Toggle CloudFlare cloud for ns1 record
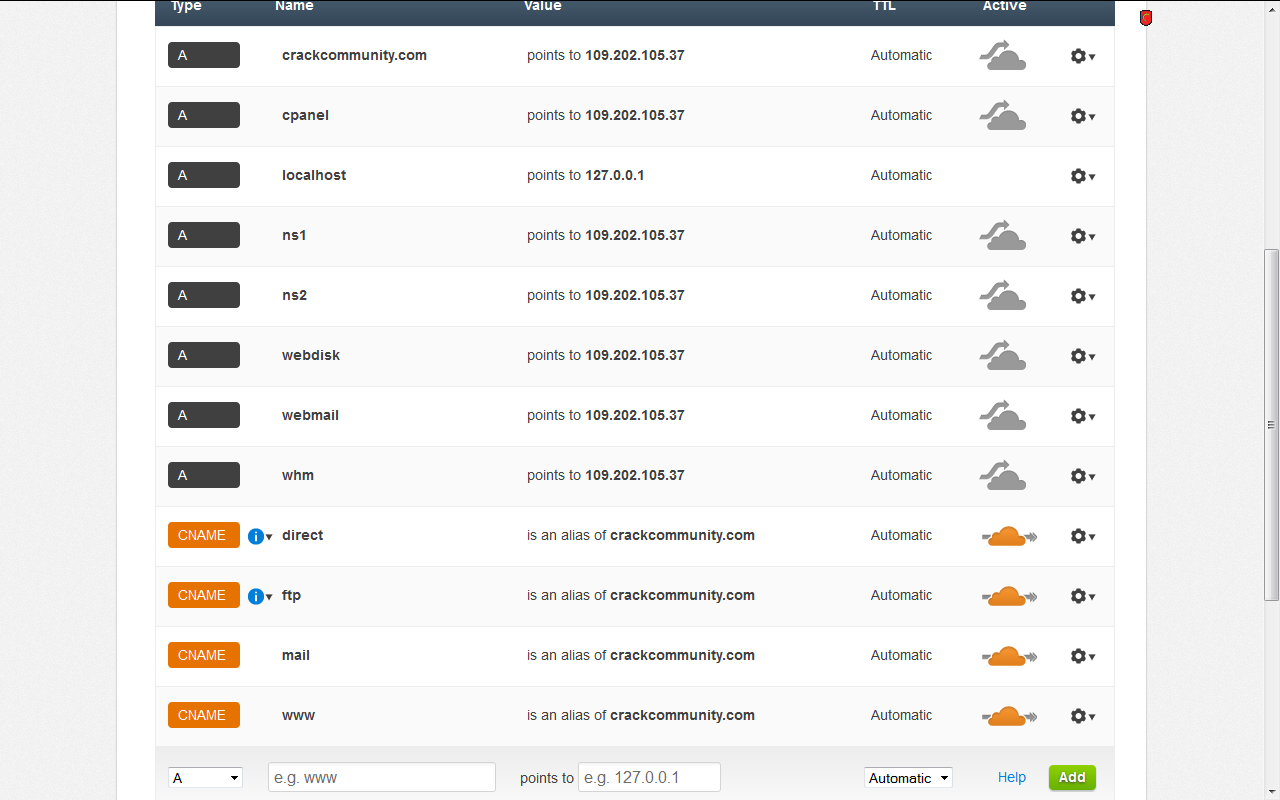 click(x=1002, y=236)
